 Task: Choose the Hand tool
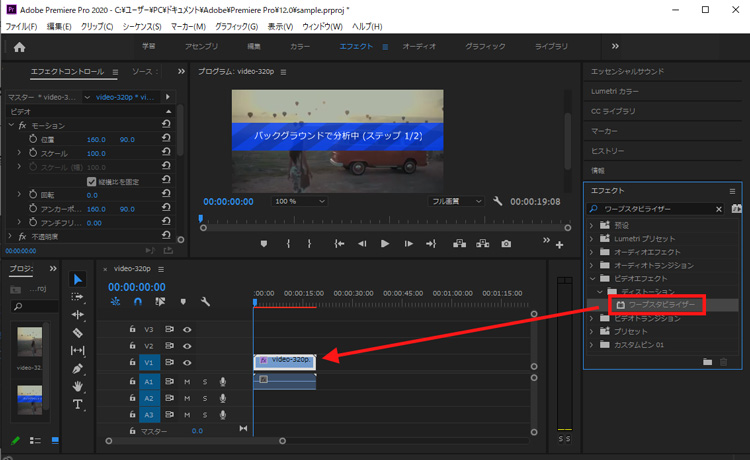[x=78, y=386]
